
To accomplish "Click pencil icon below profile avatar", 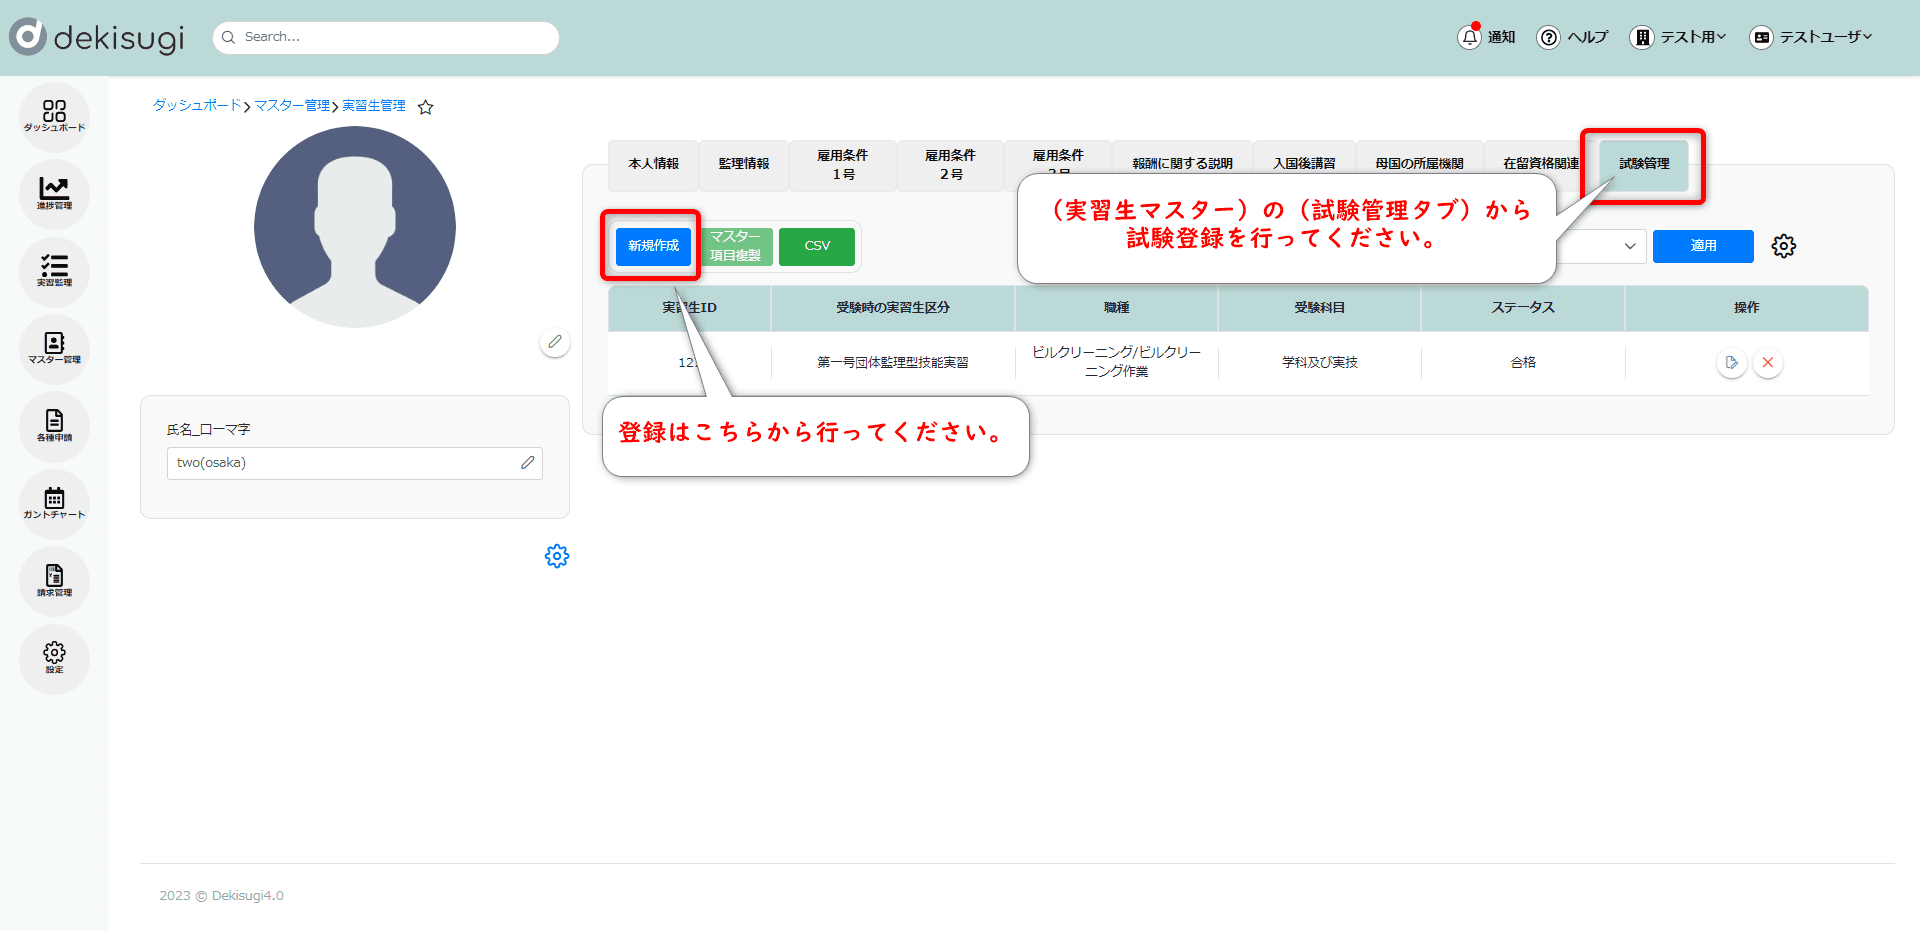I will [x=555, y=342].
